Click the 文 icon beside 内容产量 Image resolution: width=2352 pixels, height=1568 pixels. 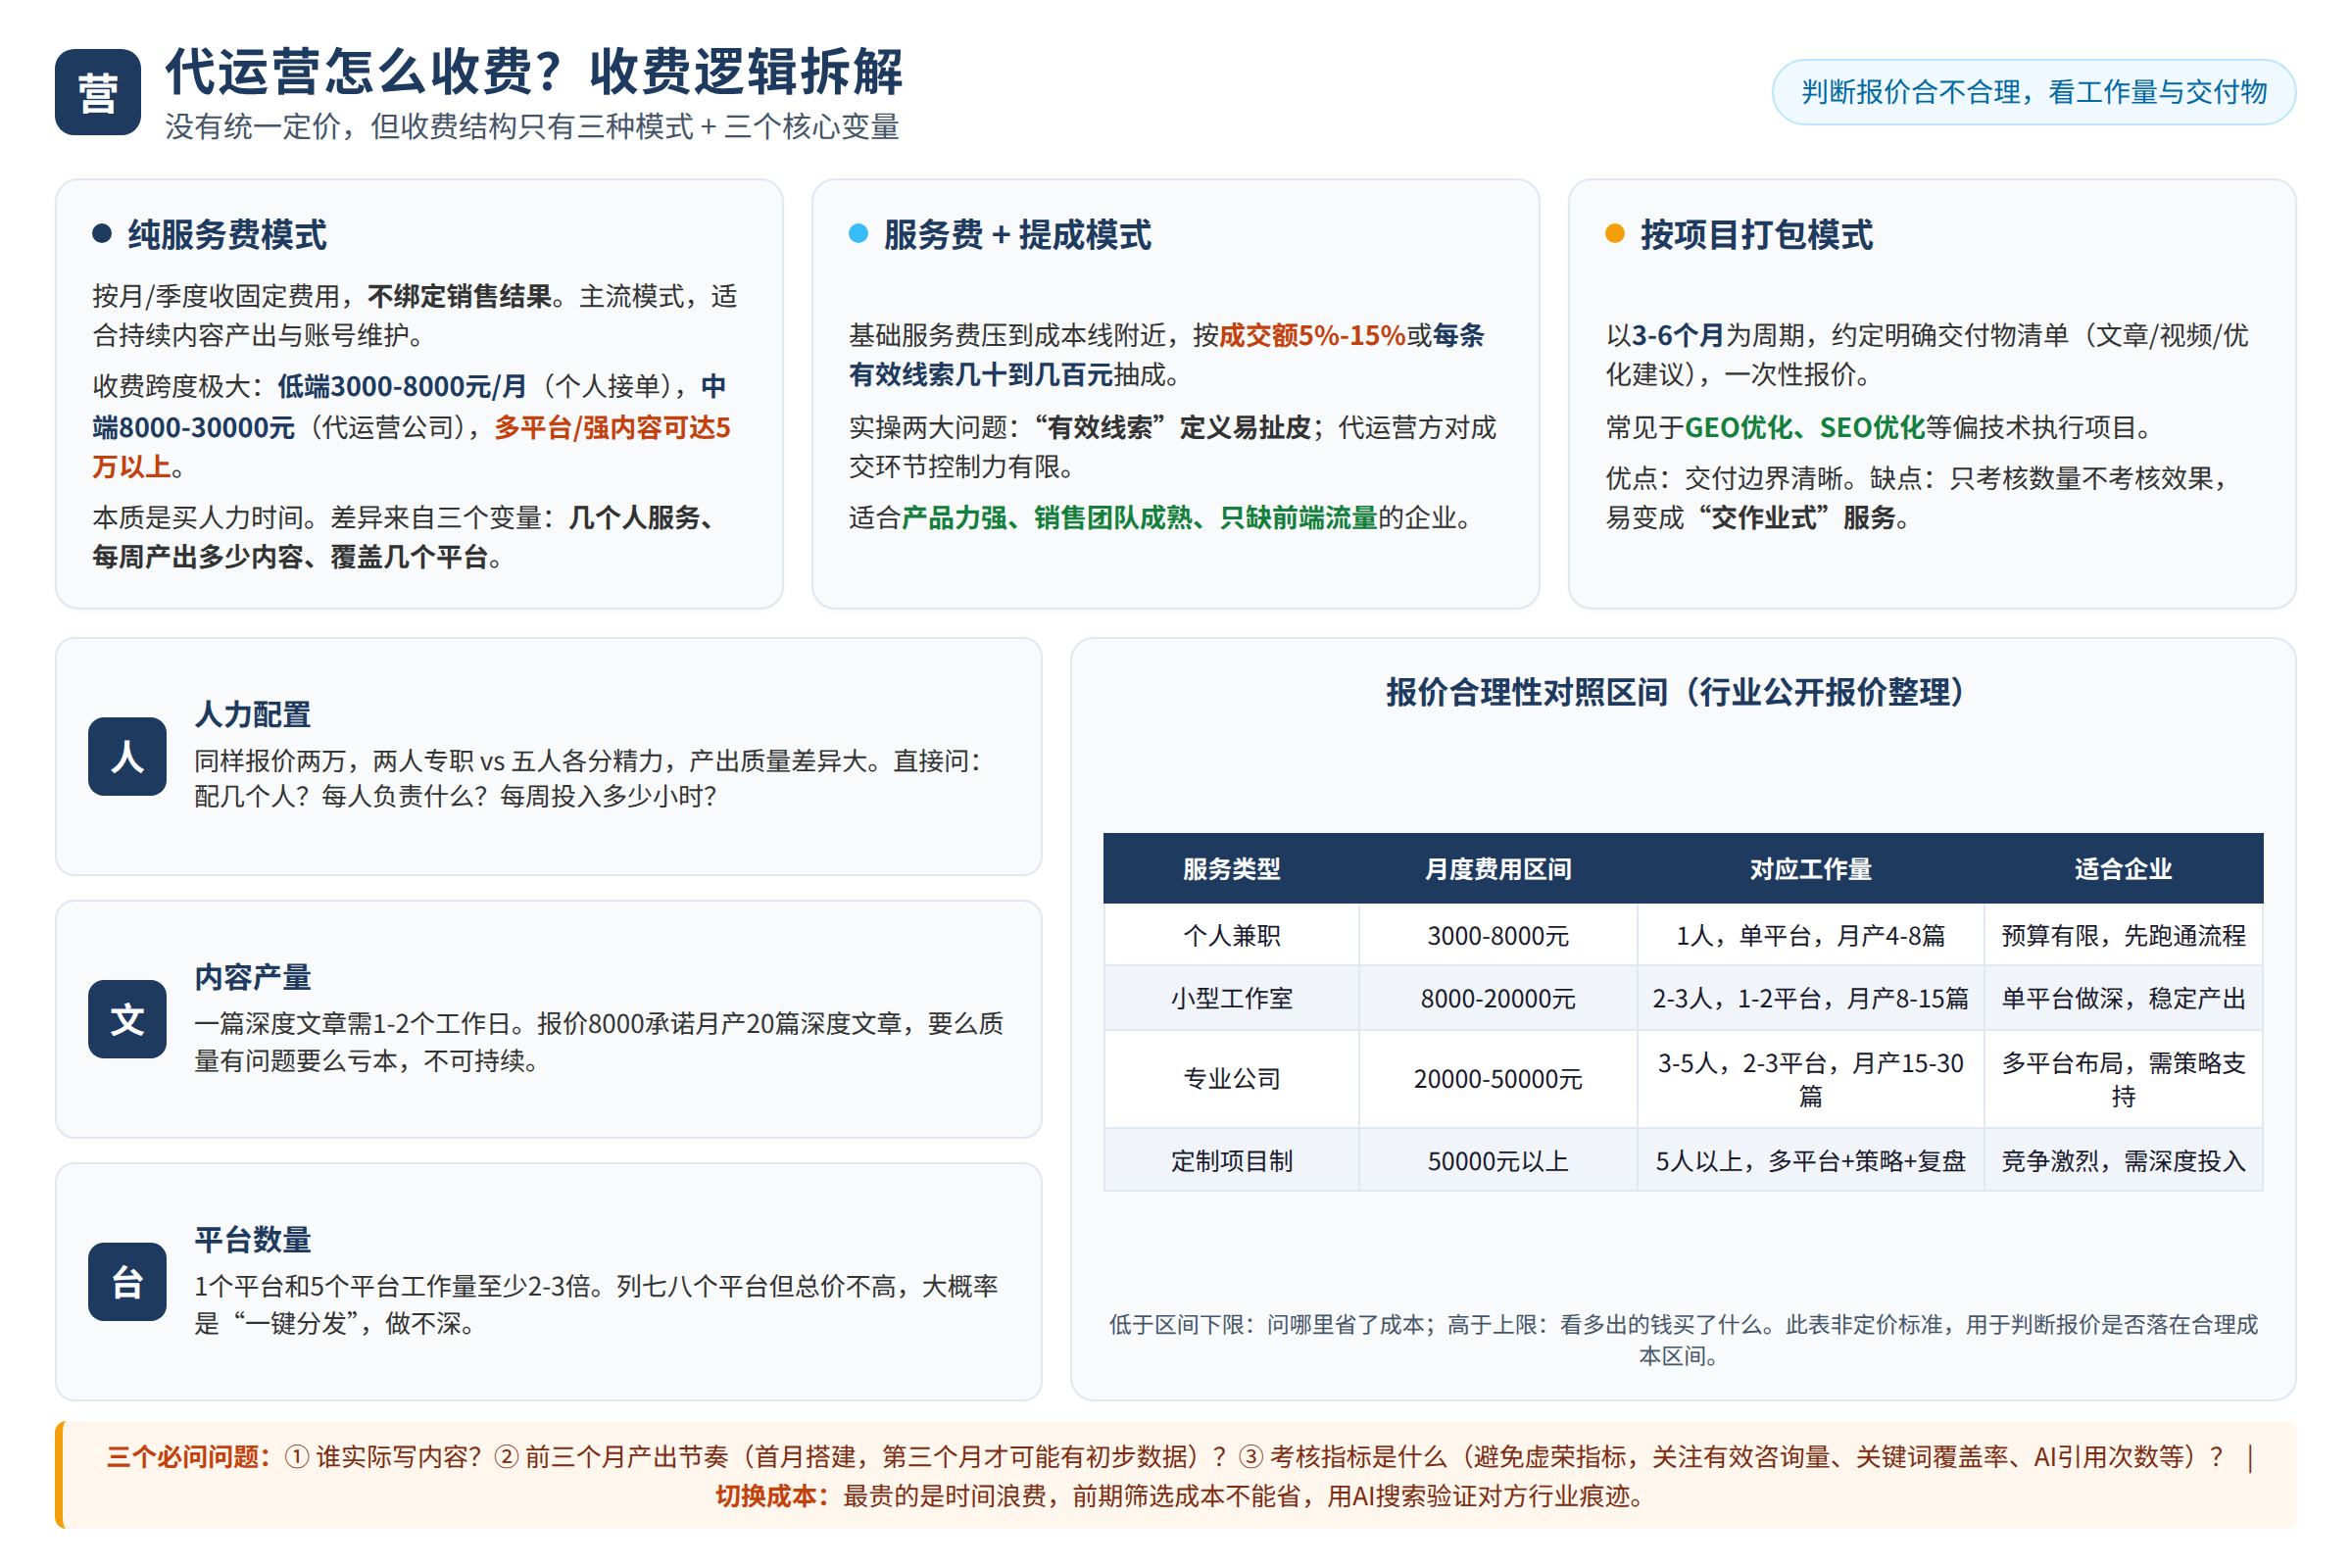(127, 1019)
